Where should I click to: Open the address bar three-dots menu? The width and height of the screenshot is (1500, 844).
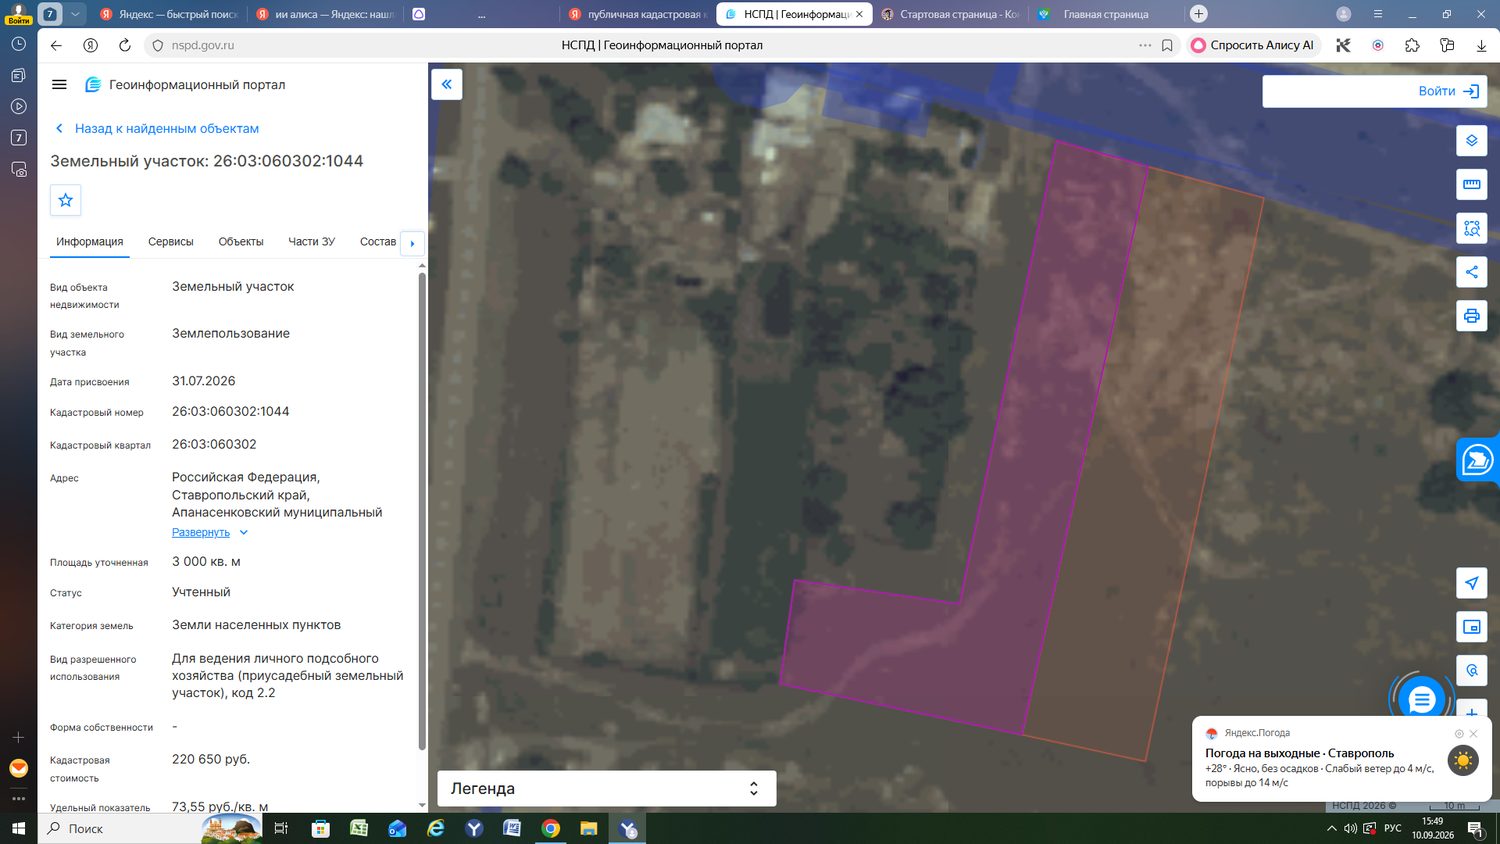pos(1145,45)
